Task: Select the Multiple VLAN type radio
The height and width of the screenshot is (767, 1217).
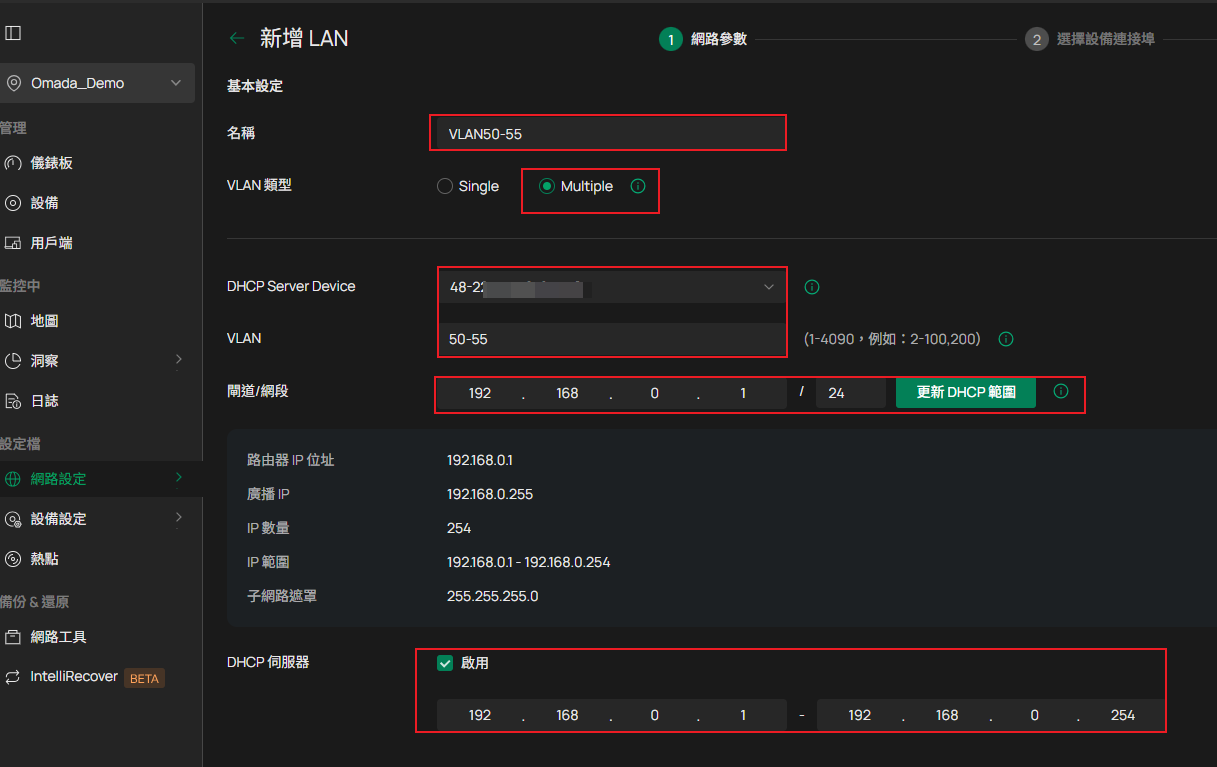Action: point(547,186)
